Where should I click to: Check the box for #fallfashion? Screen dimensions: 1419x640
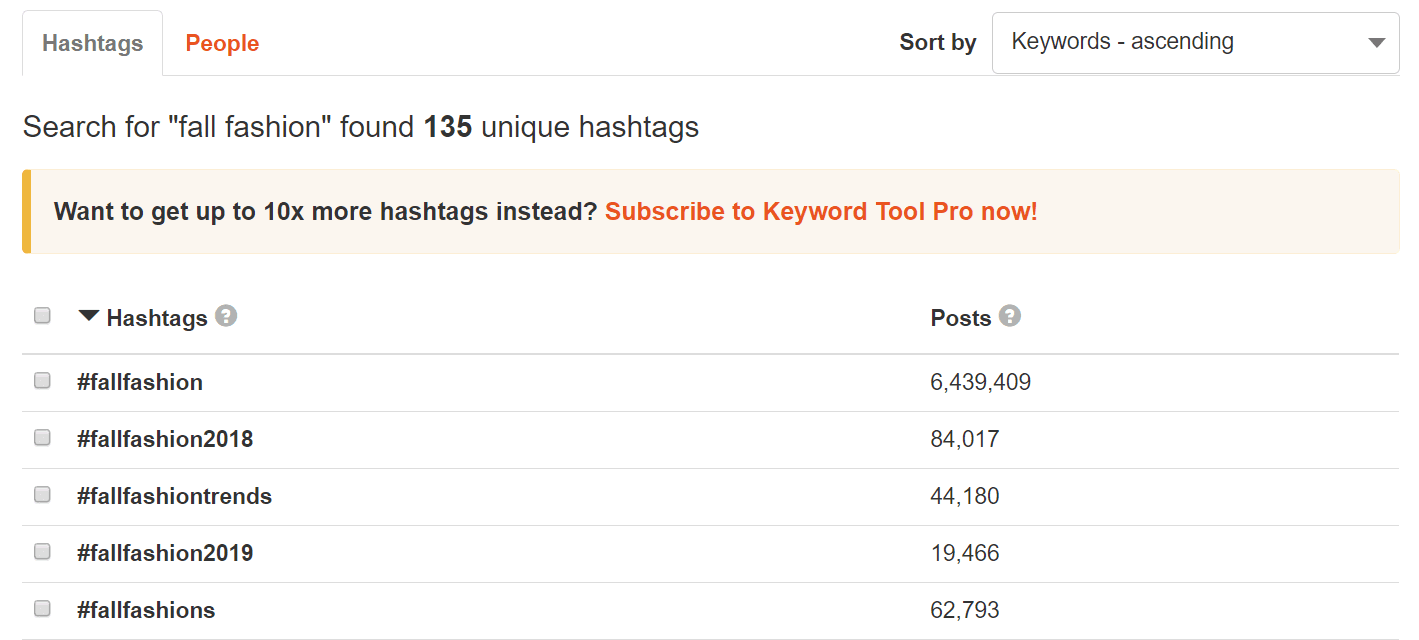coord(42,380)
